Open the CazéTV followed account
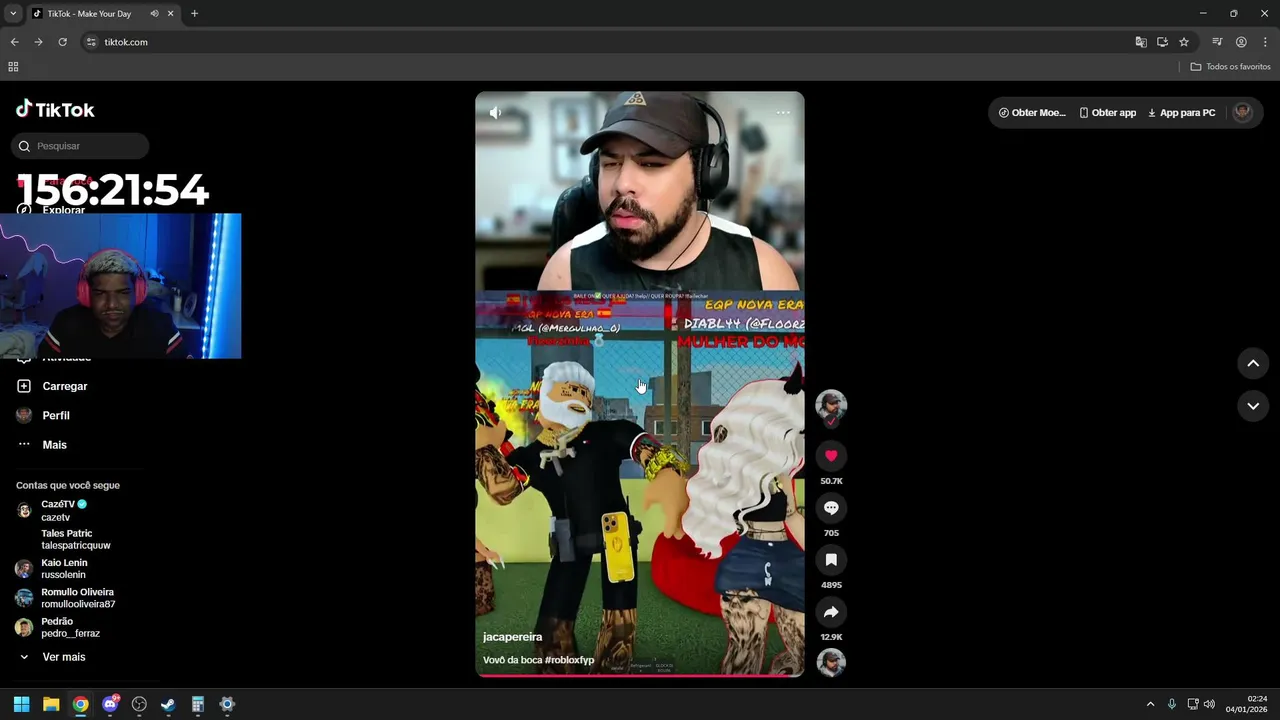 click(64, 511)
